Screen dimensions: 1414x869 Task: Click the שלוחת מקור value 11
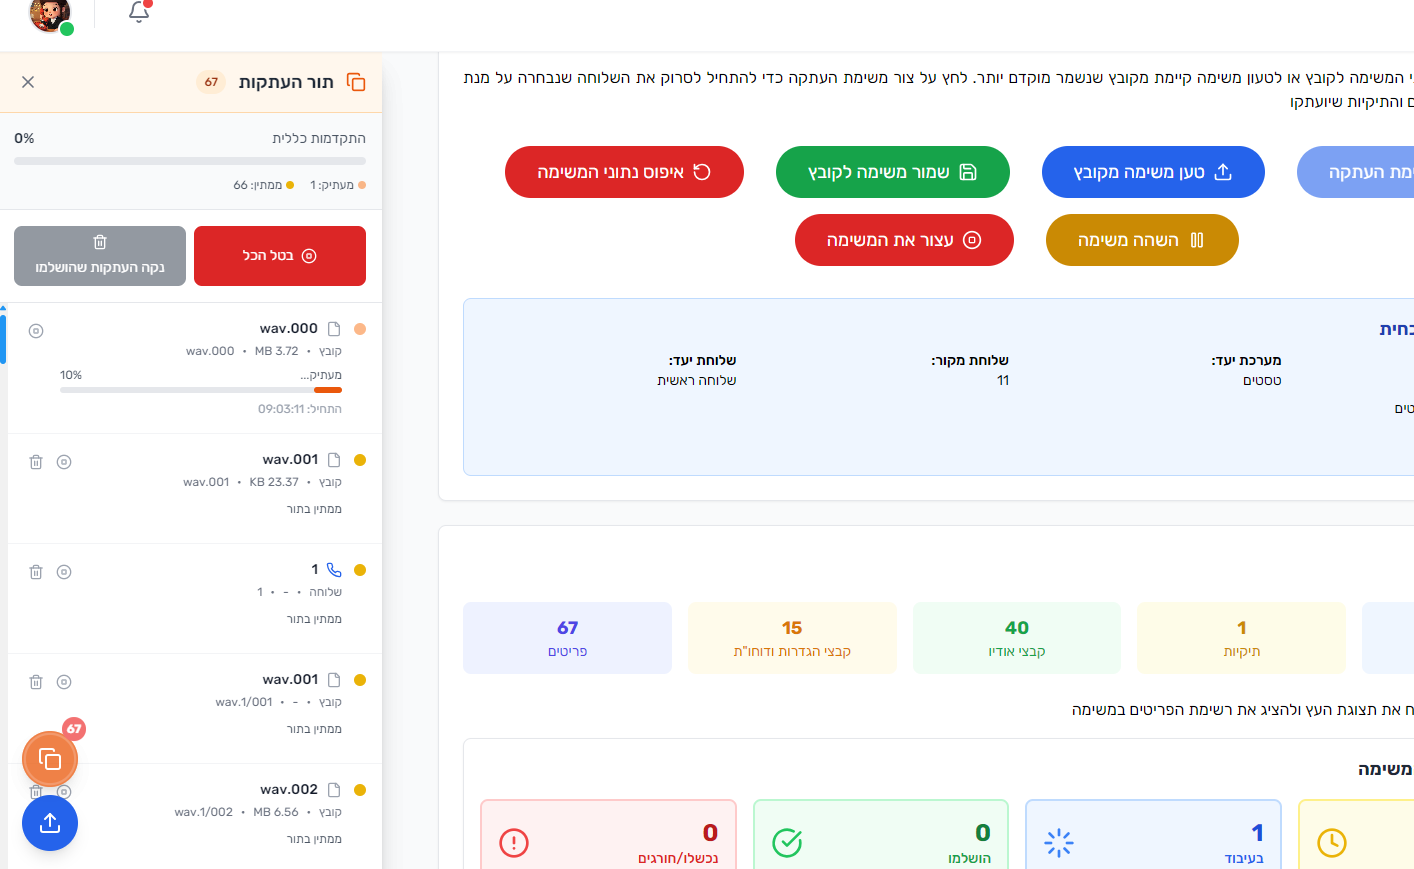click(x=1003, y=380)
